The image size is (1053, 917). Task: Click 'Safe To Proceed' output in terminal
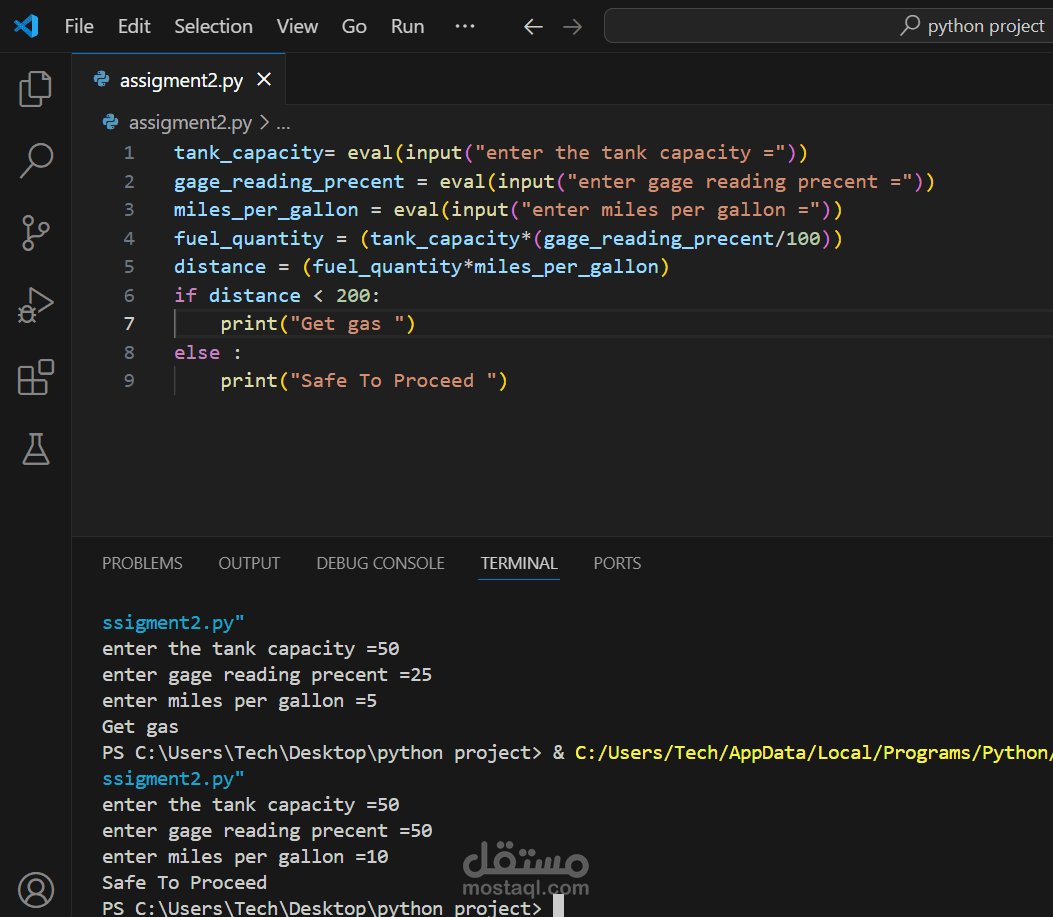click(x=184, y=883)
